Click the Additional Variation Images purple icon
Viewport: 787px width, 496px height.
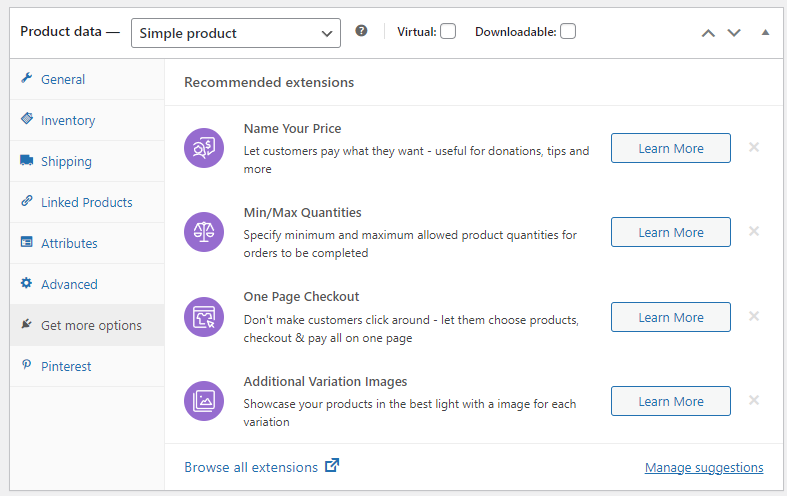[x=204, y=401]
